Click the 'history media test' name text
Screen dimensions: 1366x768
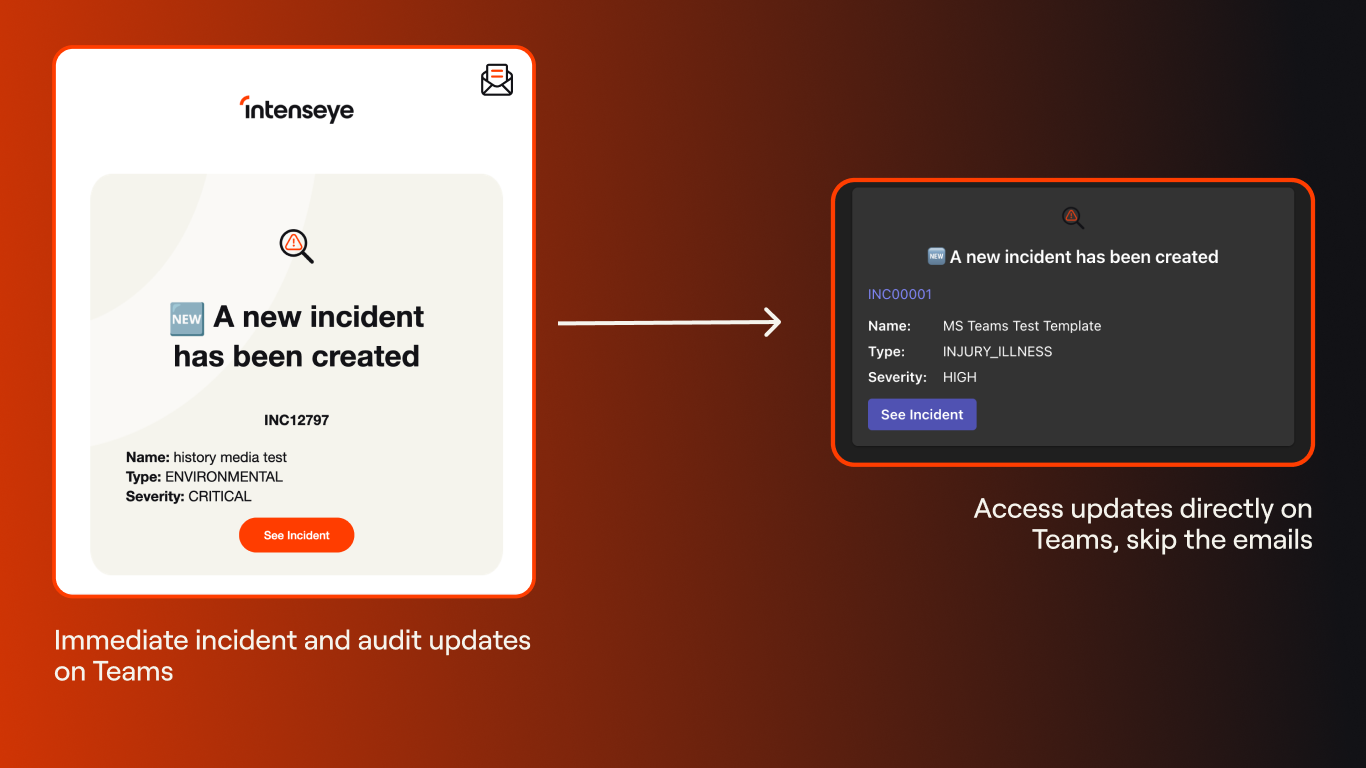230,457
